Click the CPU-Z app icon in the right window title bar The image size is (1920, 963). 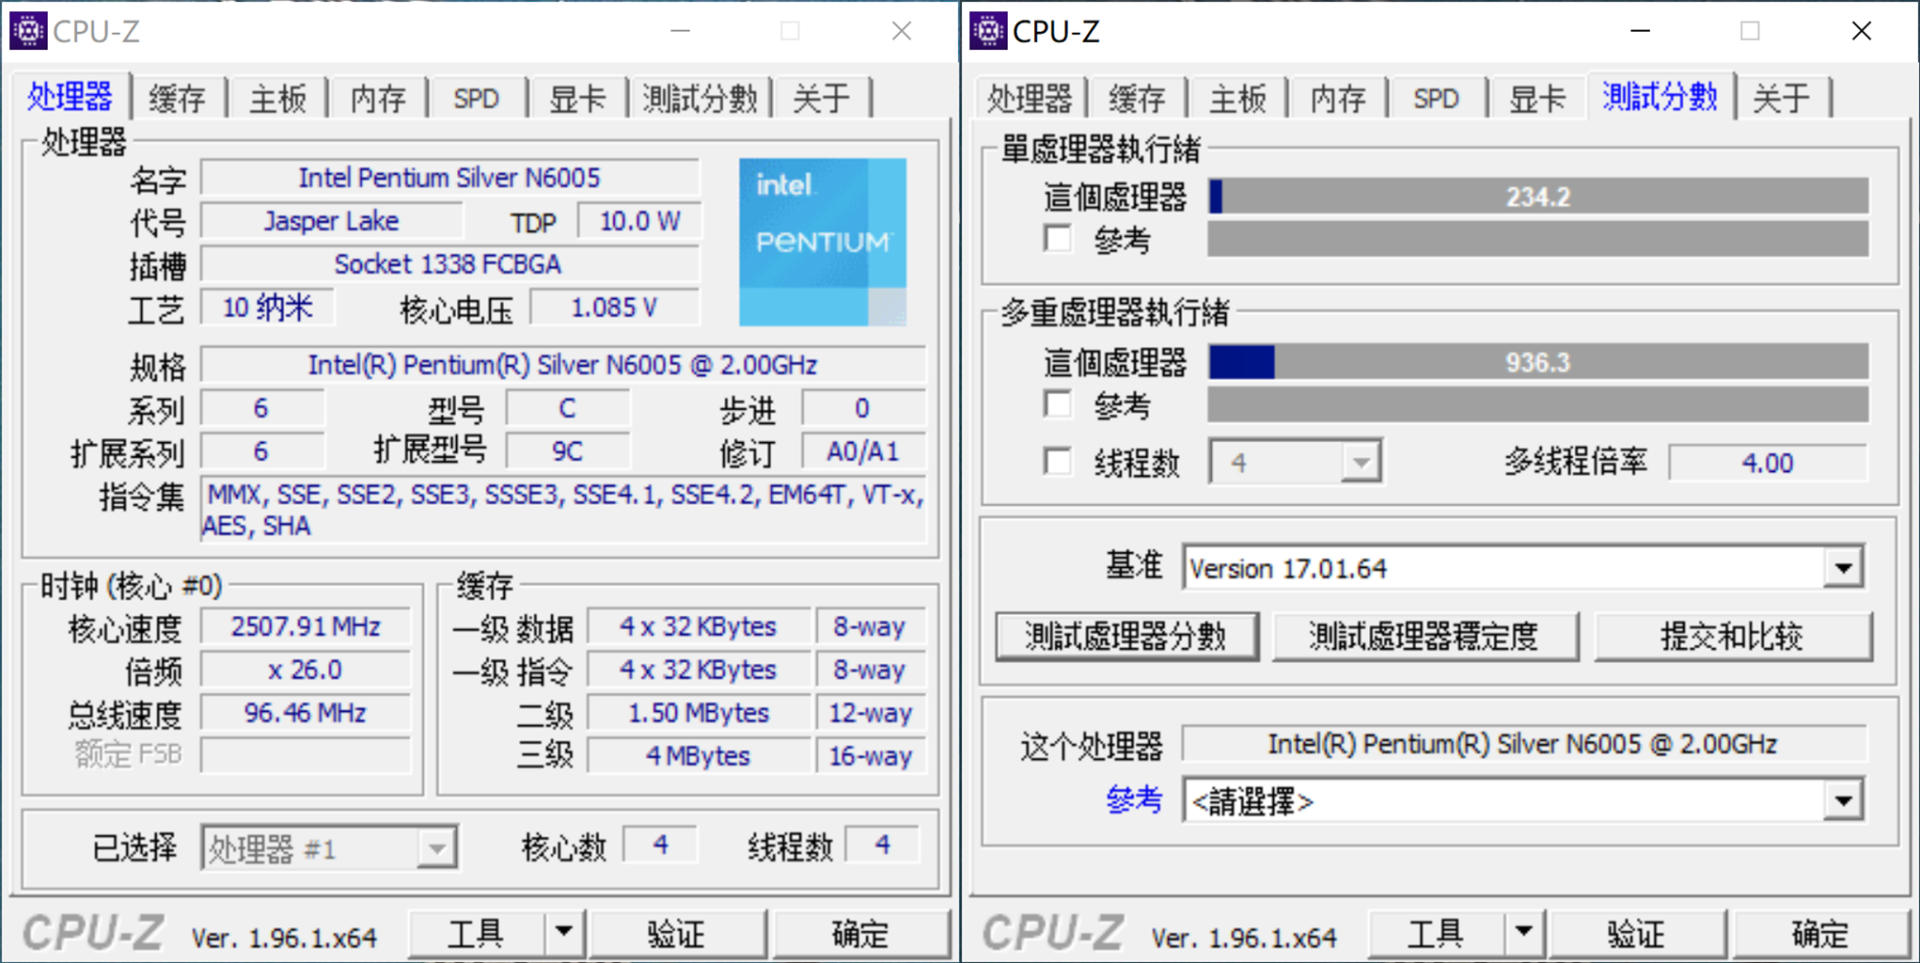coord(988,30)
